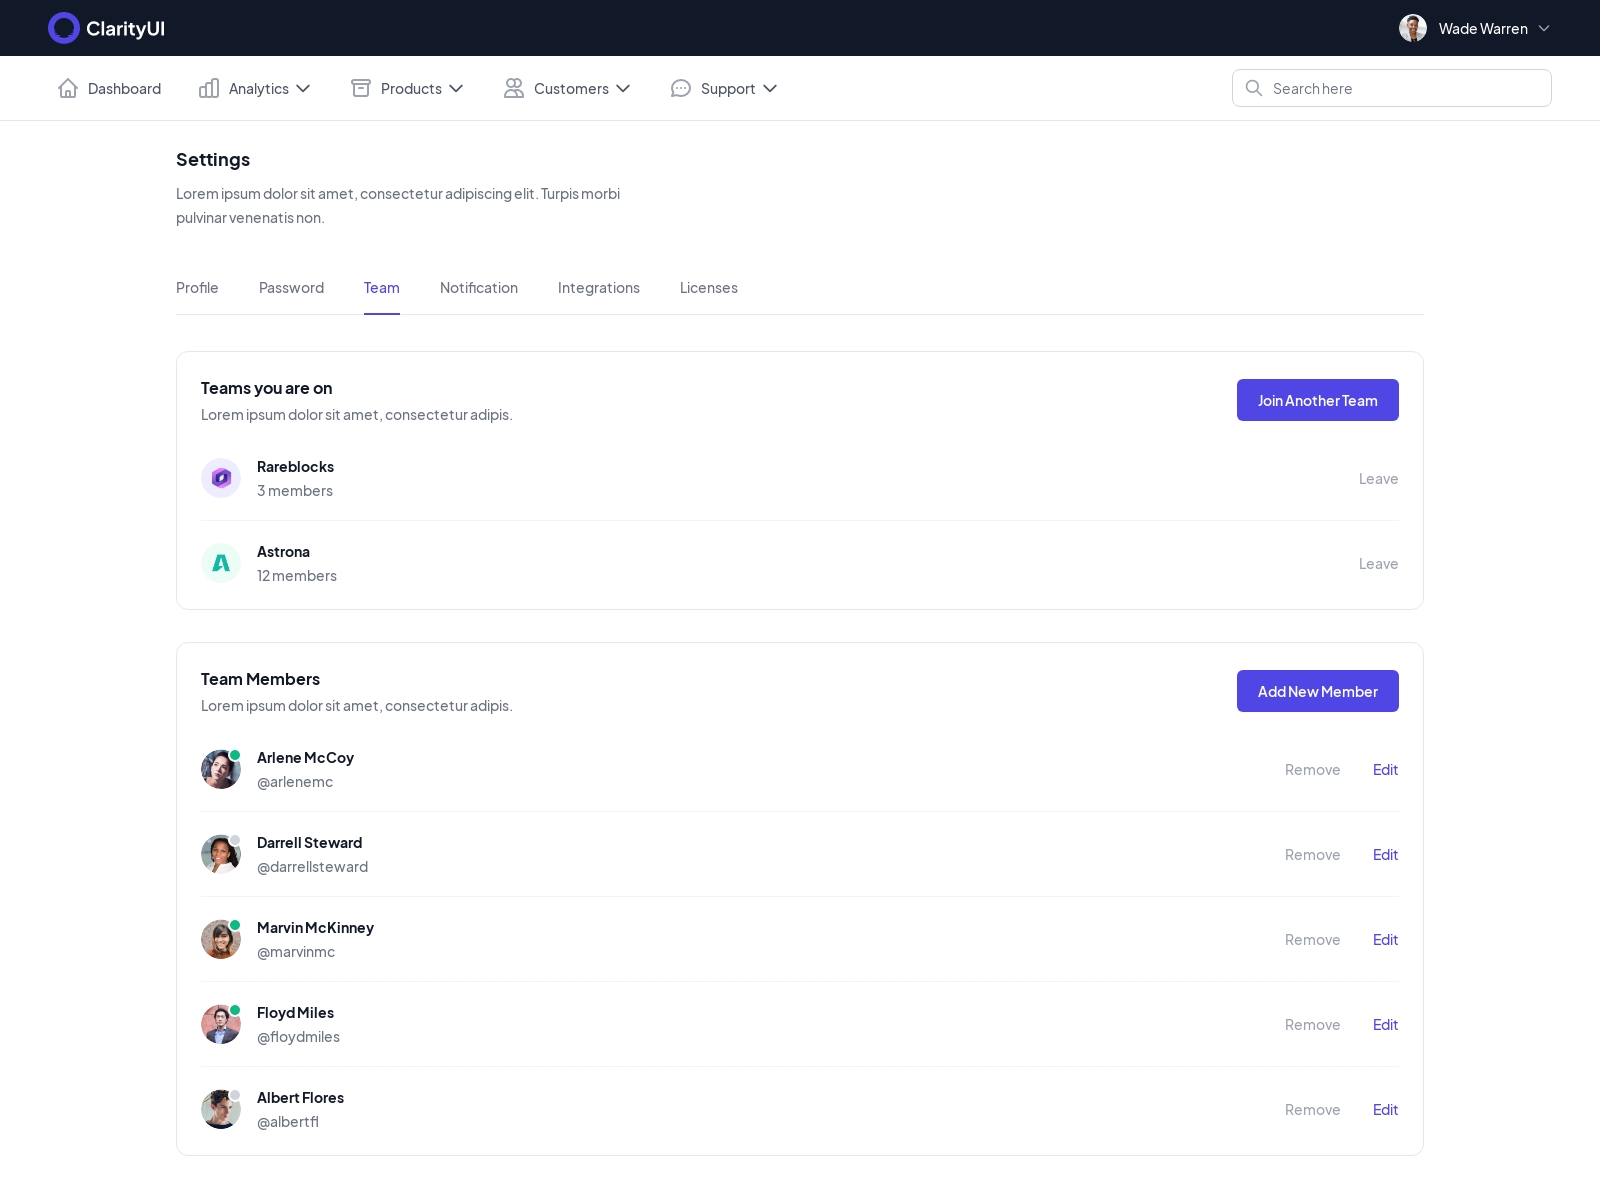Click the ClarityUI logo icon
The height and width of the screenshot is (1180, 1600).
64,28
